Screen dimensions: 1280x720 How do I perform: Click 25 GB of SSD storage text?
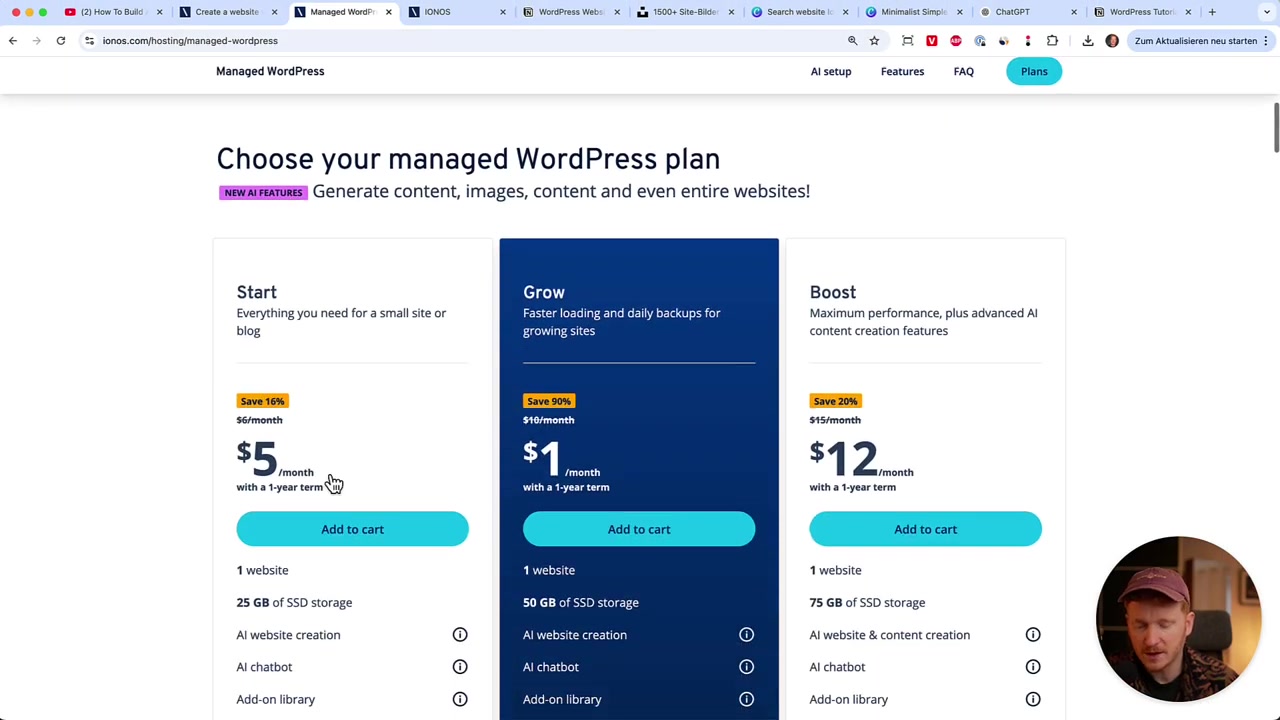(x=294, y=603)
